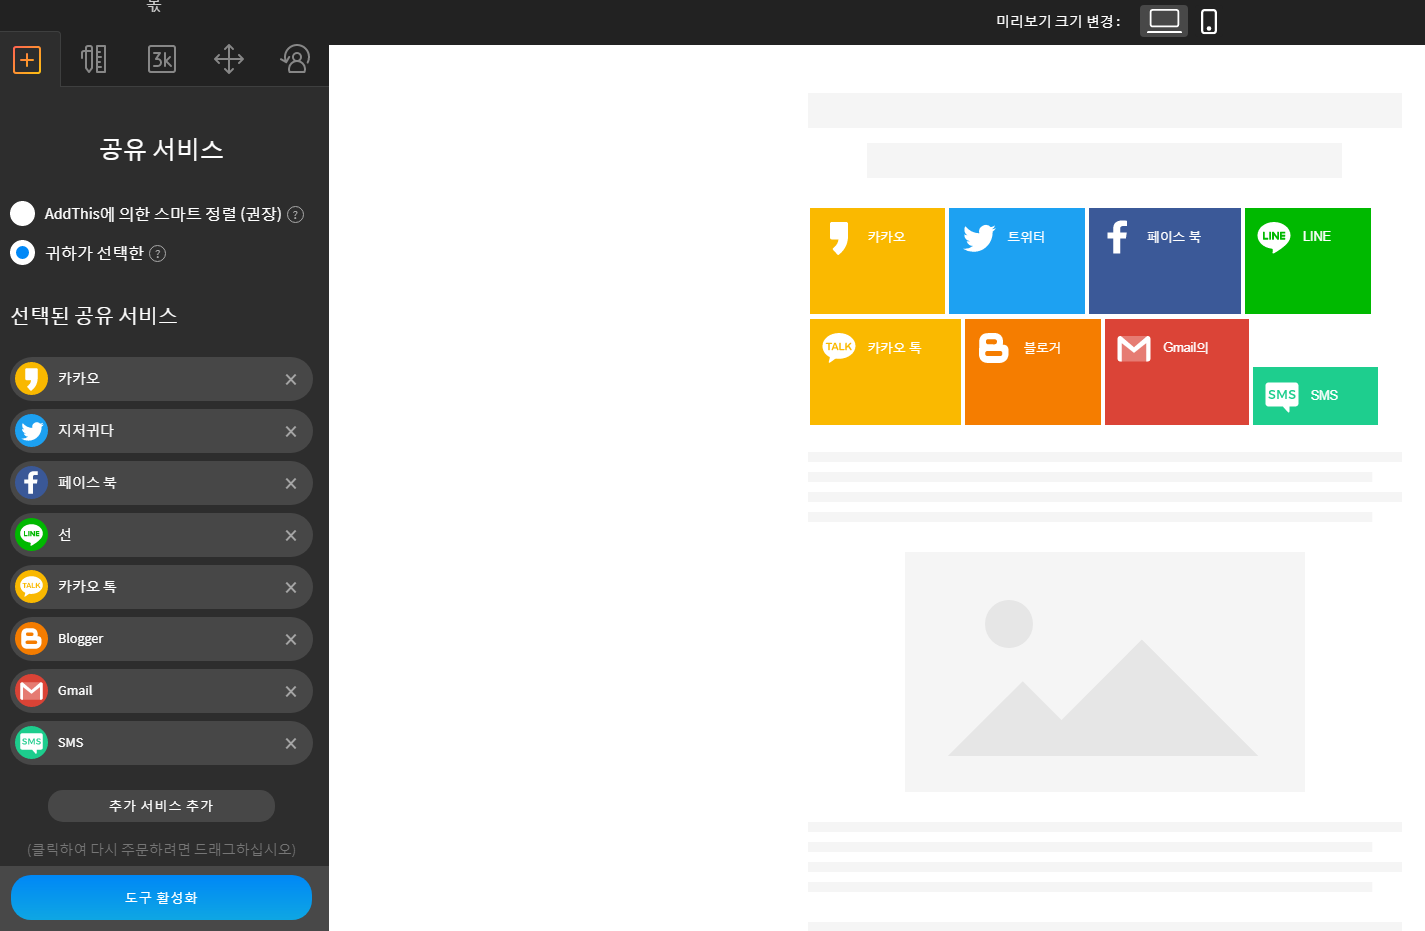Click the Facebook icon in service list

pos(32,483)
